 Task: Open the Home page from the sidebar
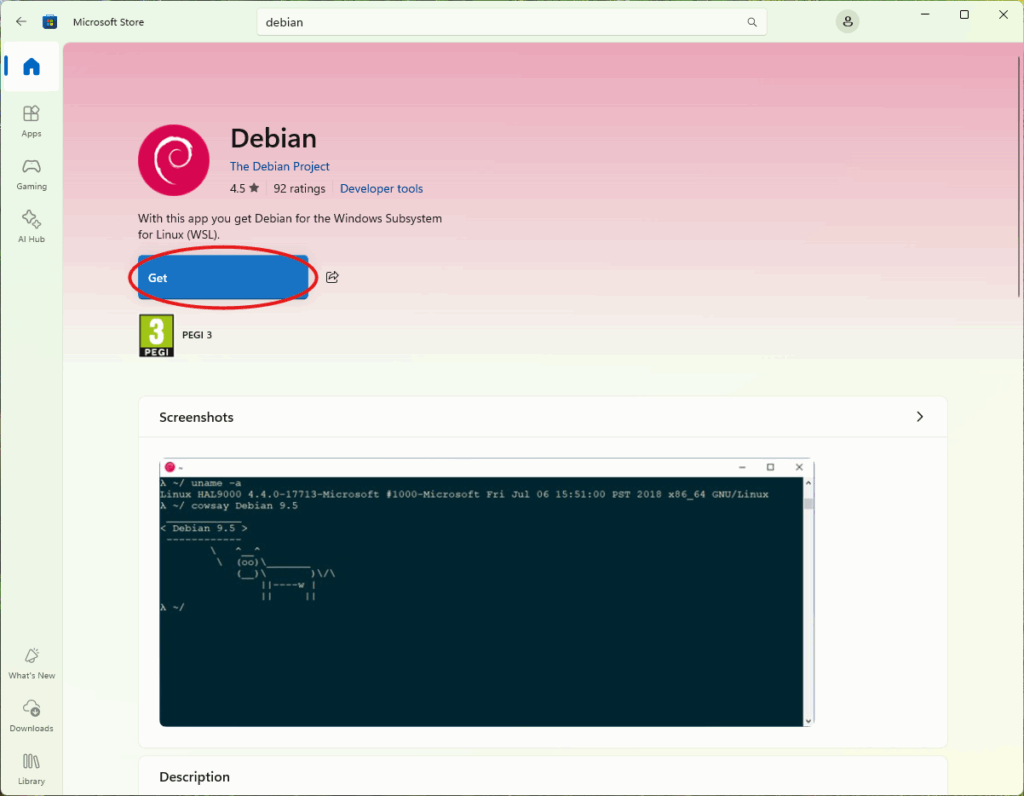pyautogui.click(x=31, y=67)
